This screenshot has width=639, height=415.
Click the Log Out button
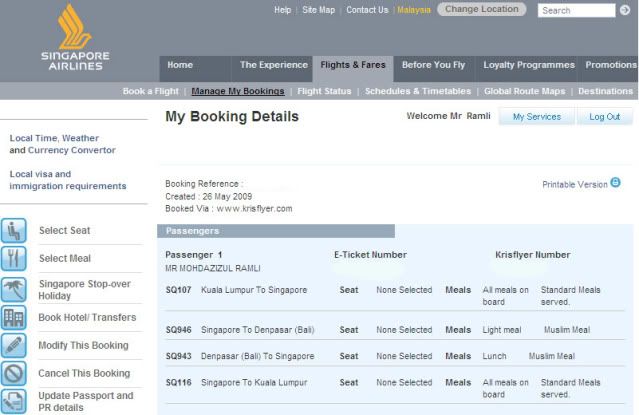tap(604, 117)
